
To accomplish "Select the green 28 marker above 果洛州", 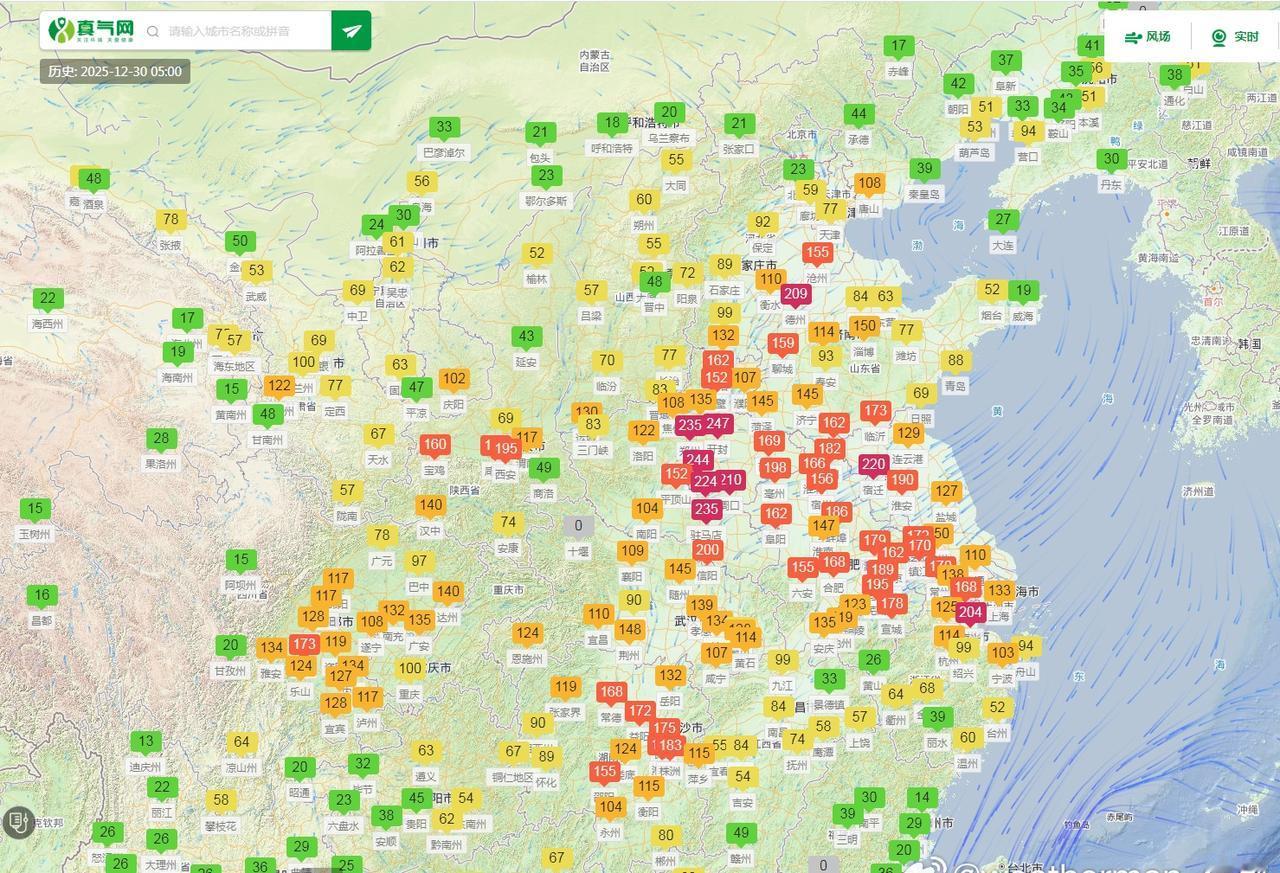I will 160,438.
